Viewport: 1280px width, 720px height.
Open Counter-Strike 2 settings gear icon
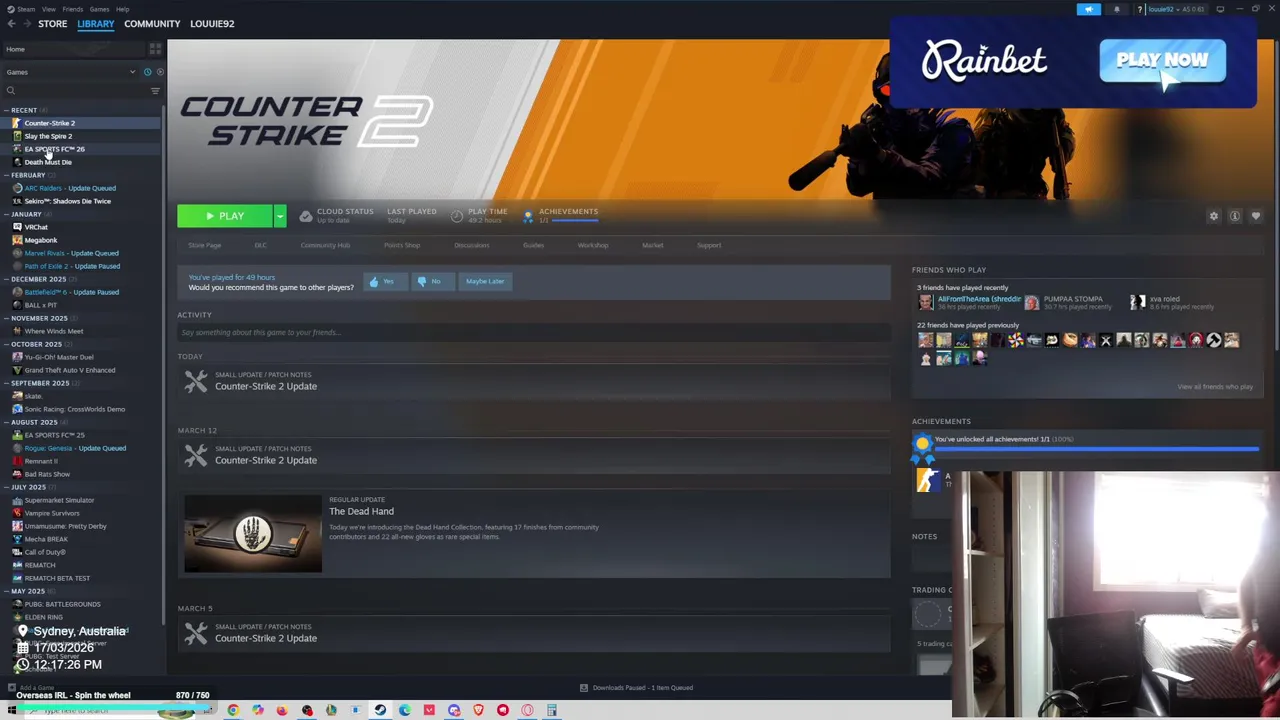[x=1214, y=216]
